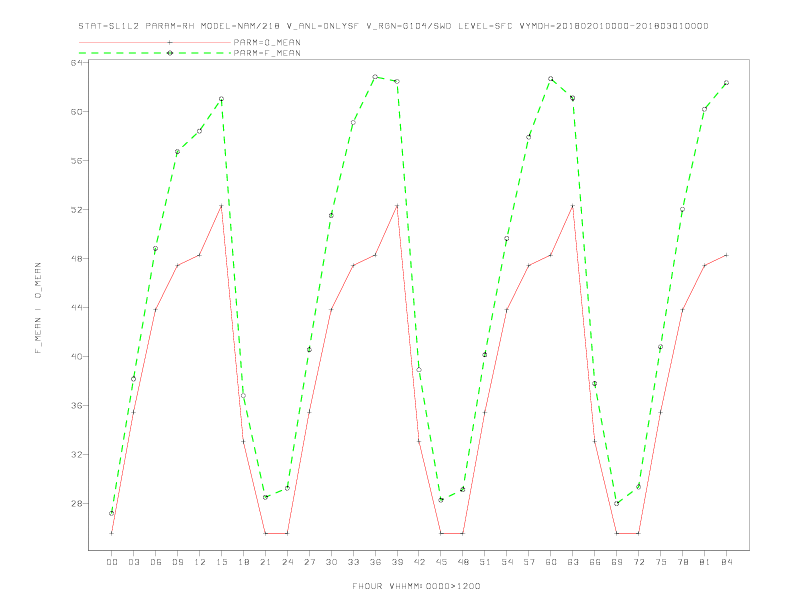Click x-axis forecast hour label 45
Screen dimensions: 792x612
(441, 562)
